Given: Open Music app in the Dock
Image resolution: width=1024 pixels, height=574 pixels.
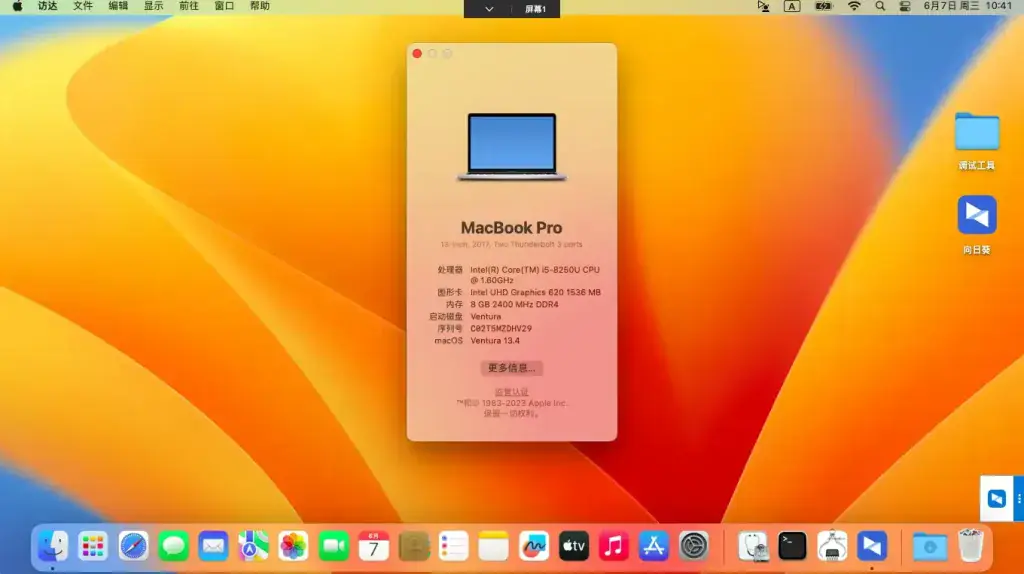Looking at the screenshot, I should click(614, 546).
